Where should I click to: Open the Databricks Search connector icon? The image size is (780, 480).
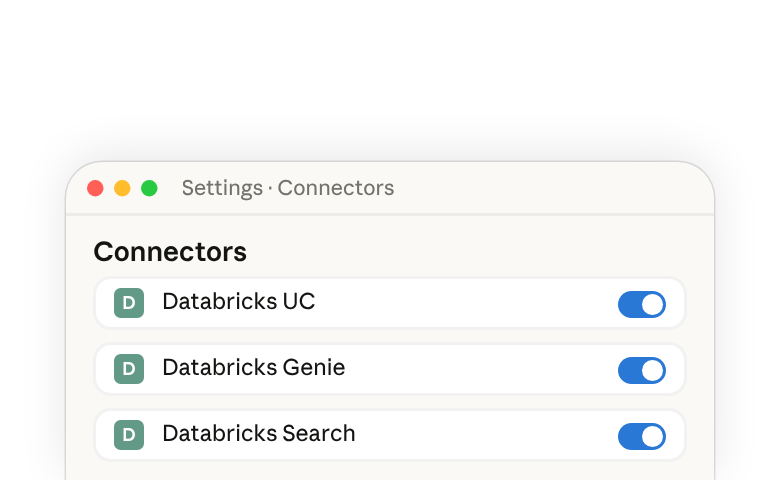click(129, 435)
